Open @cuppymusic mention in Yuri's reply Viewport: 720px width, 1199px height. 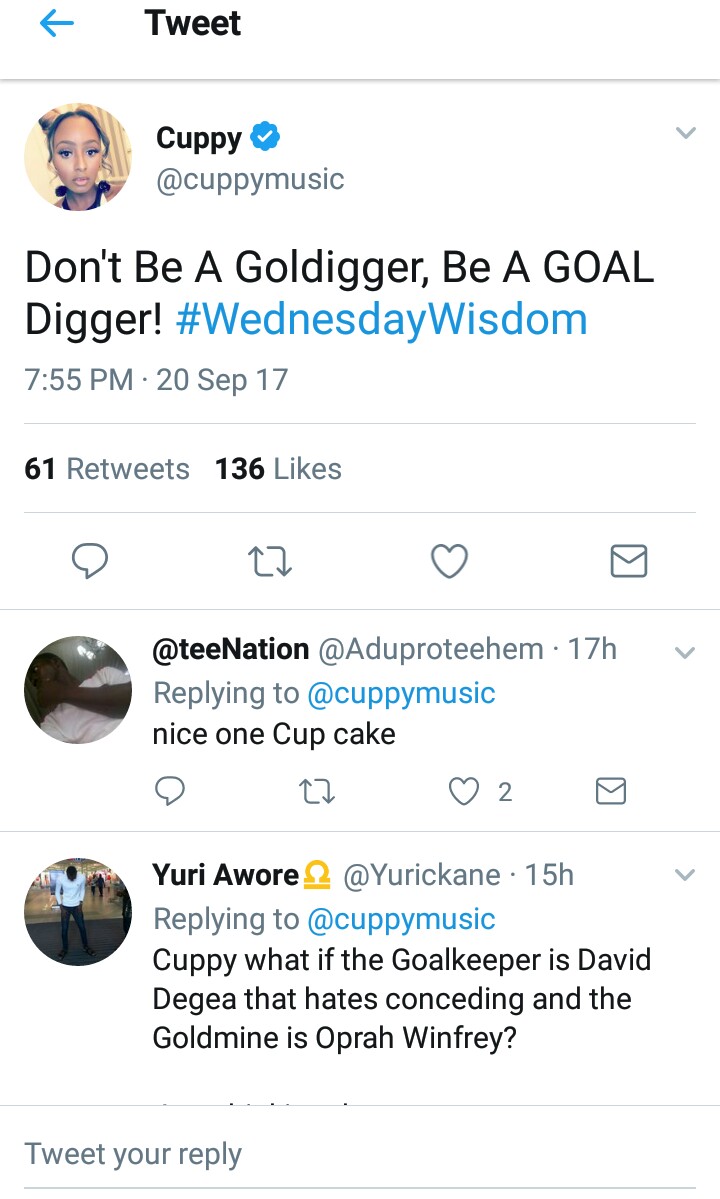click(x=401, y=919)
